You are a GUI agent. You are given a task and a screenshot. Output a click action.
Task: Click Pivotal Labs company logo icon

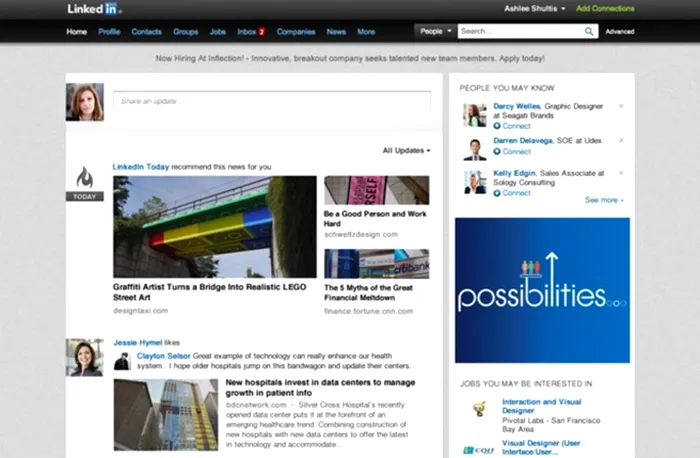click(479, 408)
